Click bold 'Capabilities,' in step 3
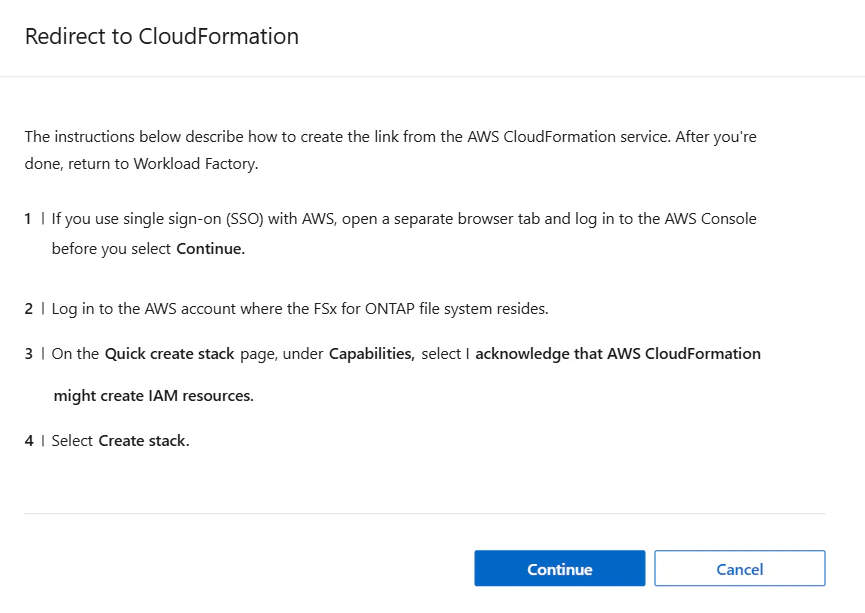This screenshot has width=865, height=613. (x=371, y=354)
